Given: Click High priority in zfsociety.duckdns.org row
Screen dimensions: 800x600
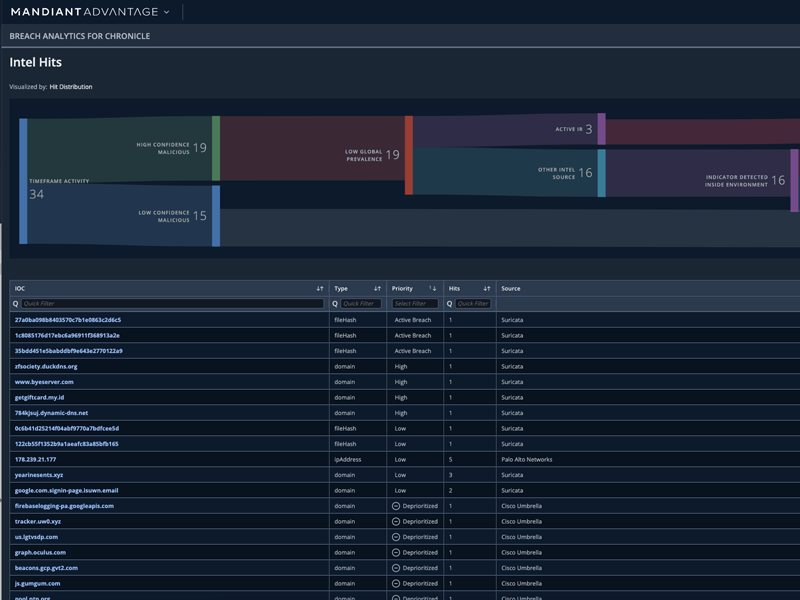Looking at the screenshot, I should tap(401, 366).
